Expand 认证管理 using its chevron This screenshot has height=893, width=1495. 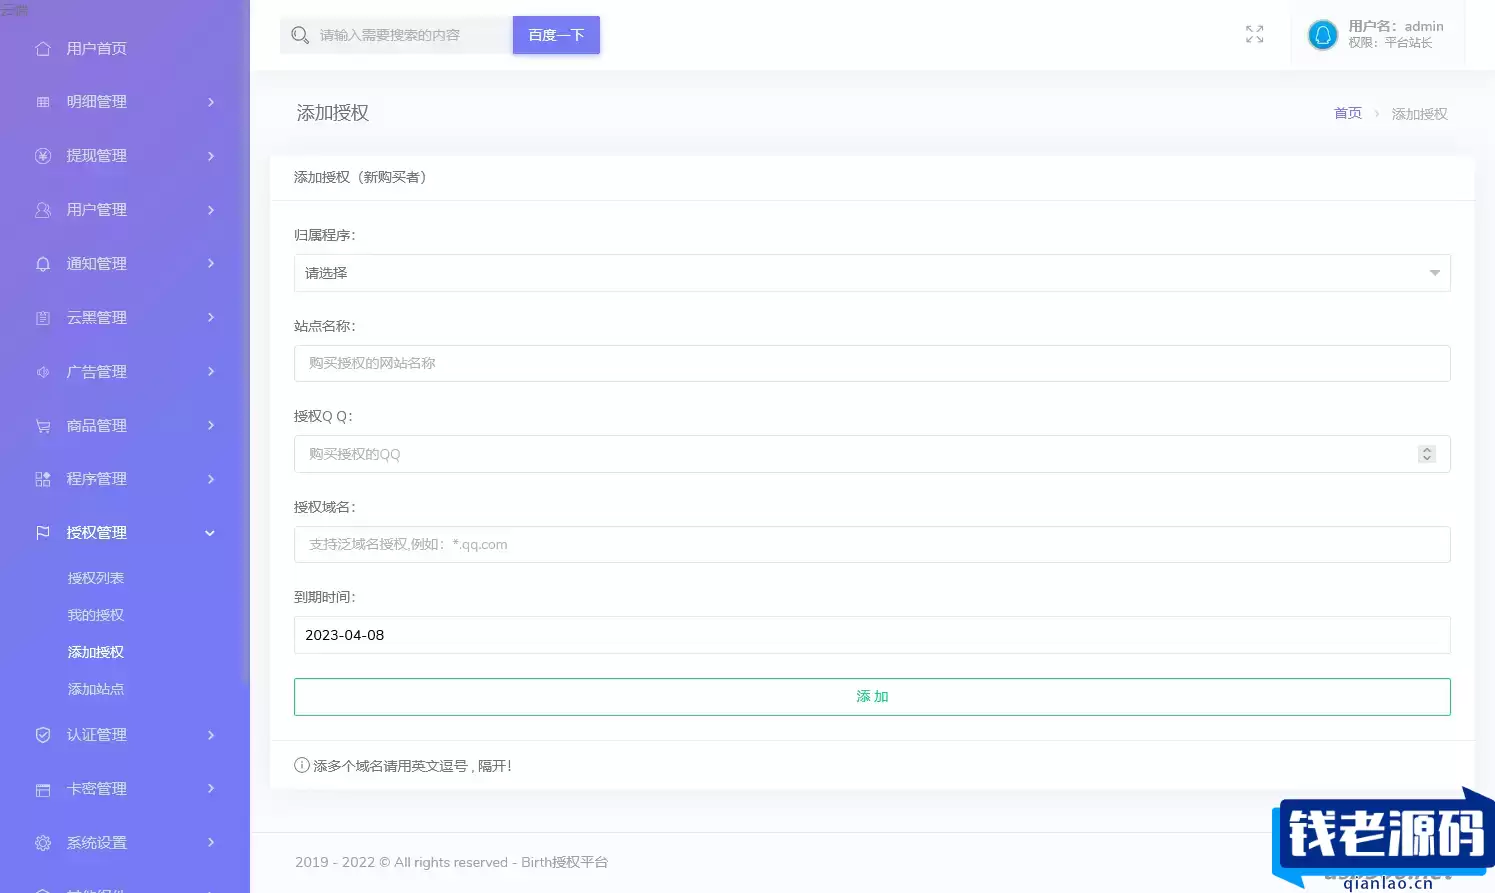211,735
